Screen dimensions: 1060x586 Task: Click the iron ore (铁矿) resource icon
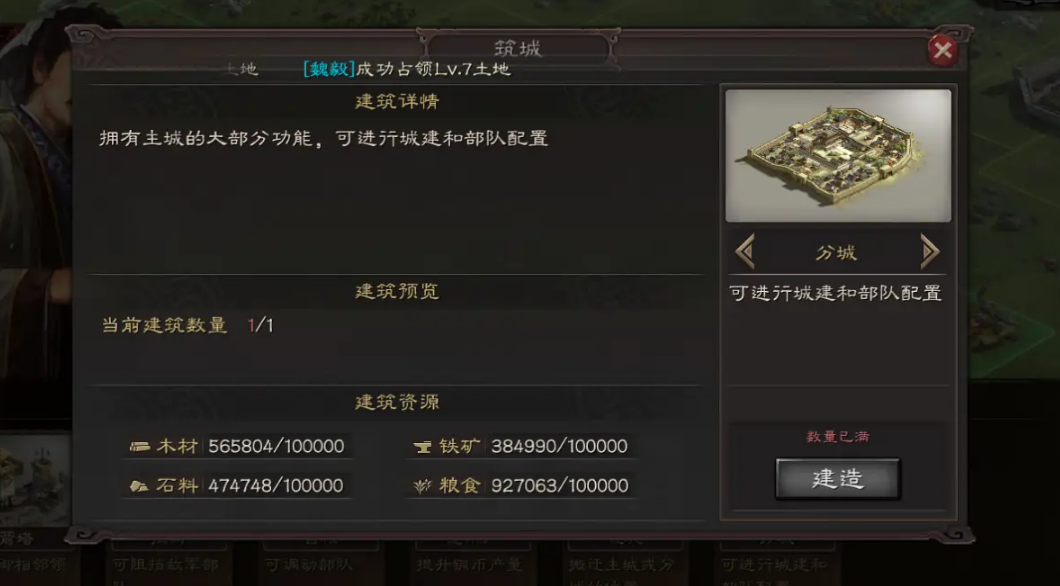coord(423,446)
